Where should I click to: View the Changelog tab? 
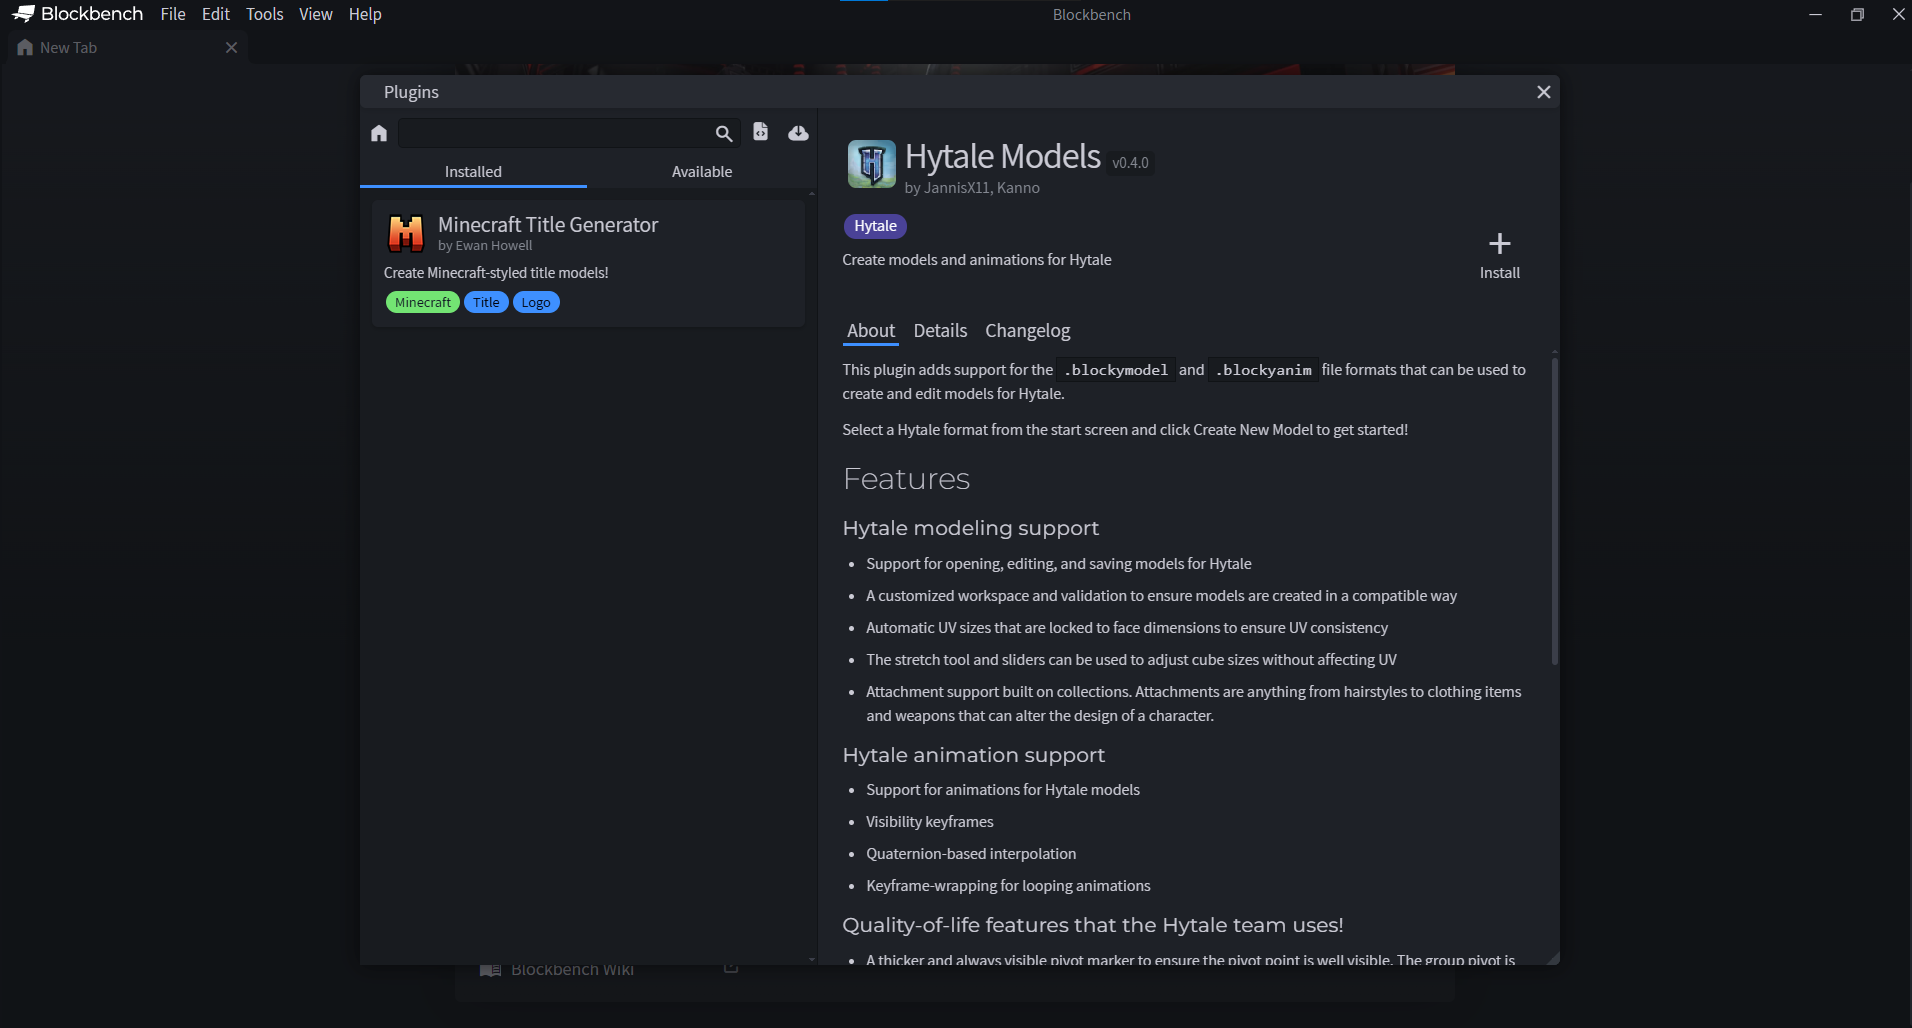click(1027, 331)
